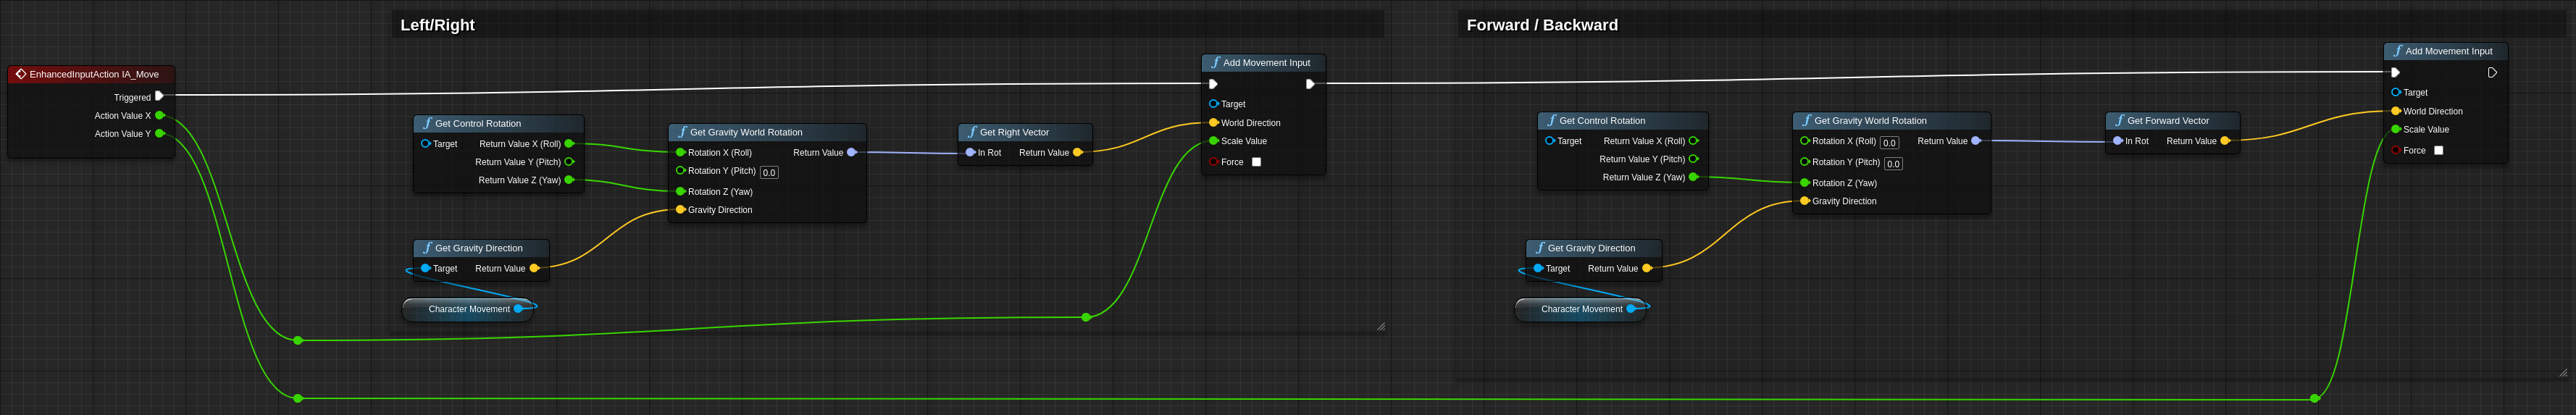Click Force pin on Left/Right Add Movement Input

coord(1214,162)
